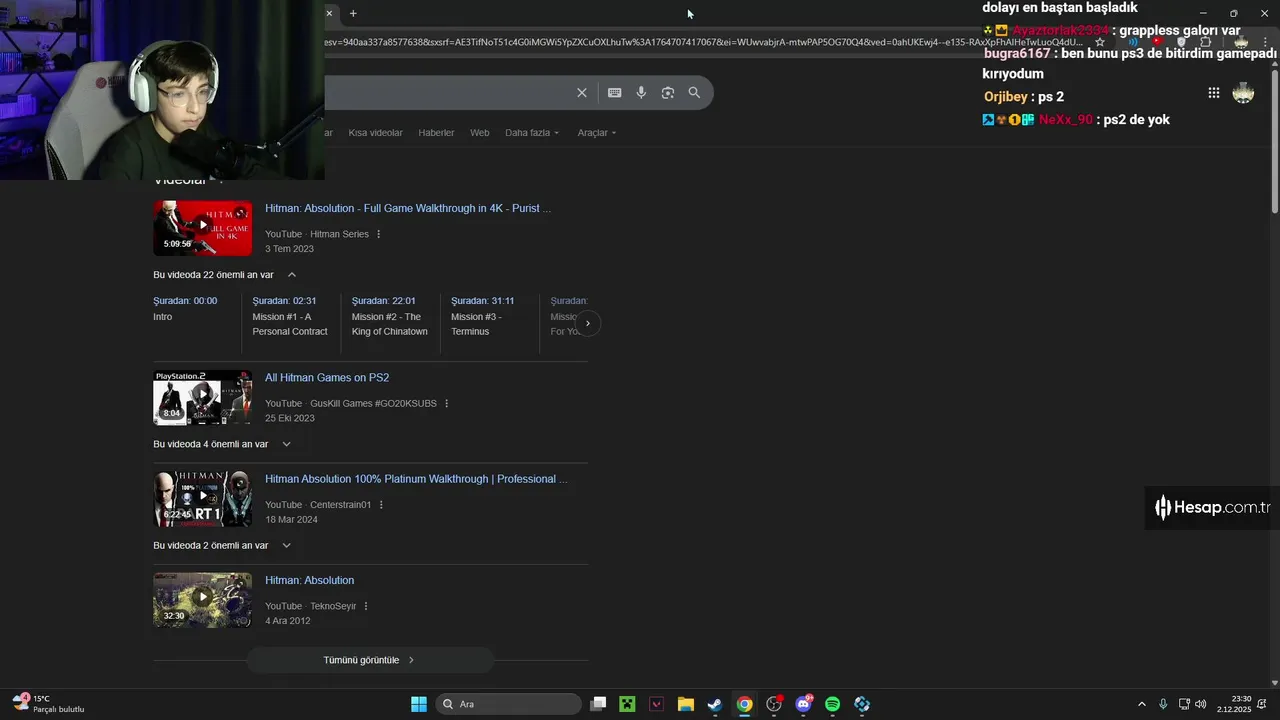Switch to the Kısa videolar tab
This screenshot has width=1280, height=720.
pos(375,133)
